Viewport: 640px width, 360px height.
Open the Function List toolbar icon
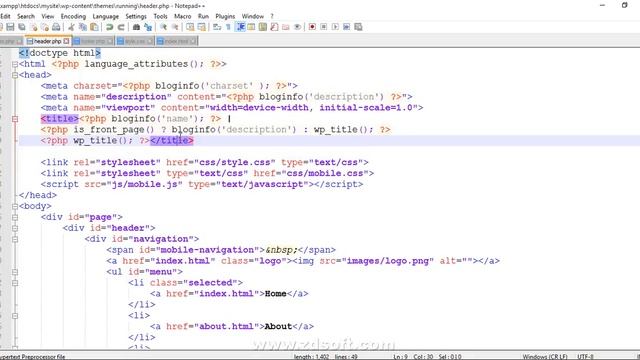pyautogui.click(x=274, y=27)
